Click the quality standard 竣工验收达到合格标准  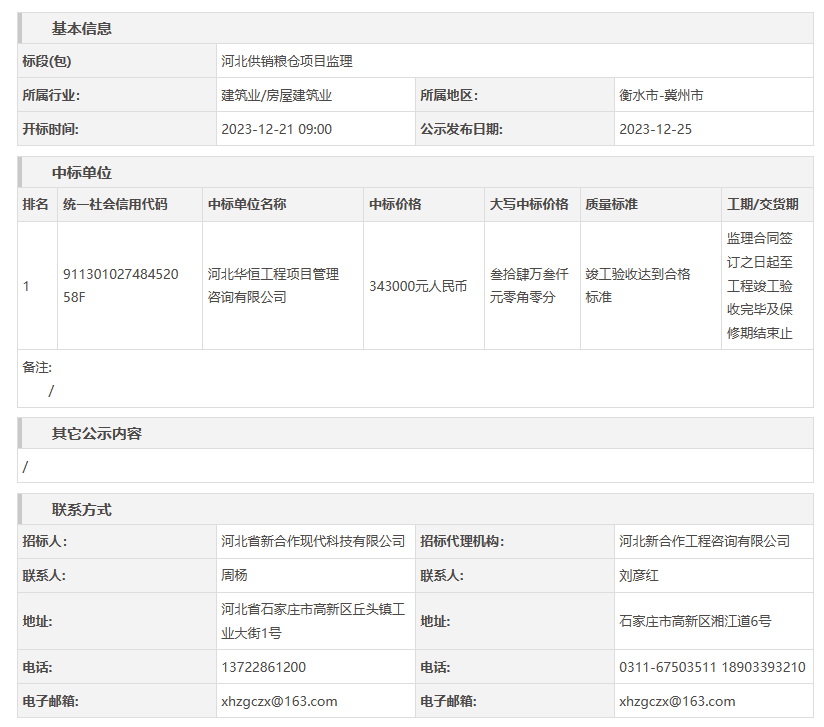point(638,285)
